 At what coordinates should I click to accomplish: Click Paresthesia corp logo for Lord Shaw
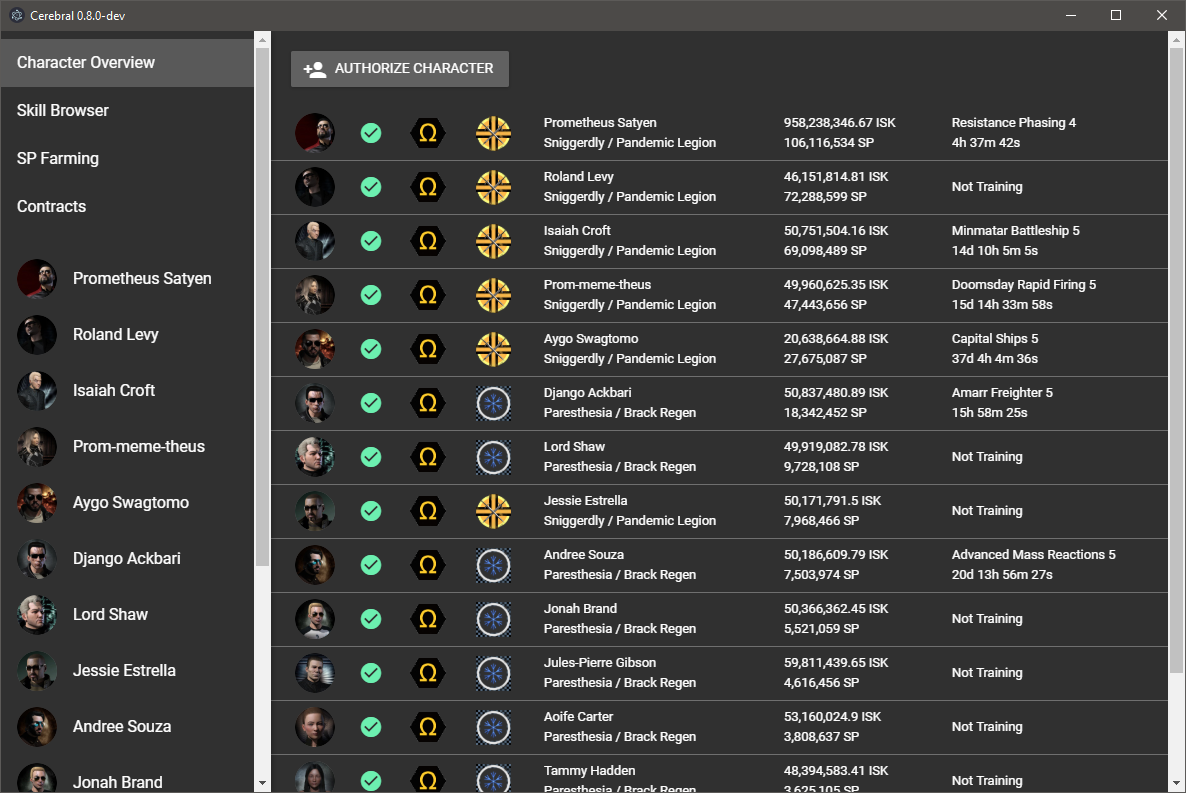(x=493, y=457)
